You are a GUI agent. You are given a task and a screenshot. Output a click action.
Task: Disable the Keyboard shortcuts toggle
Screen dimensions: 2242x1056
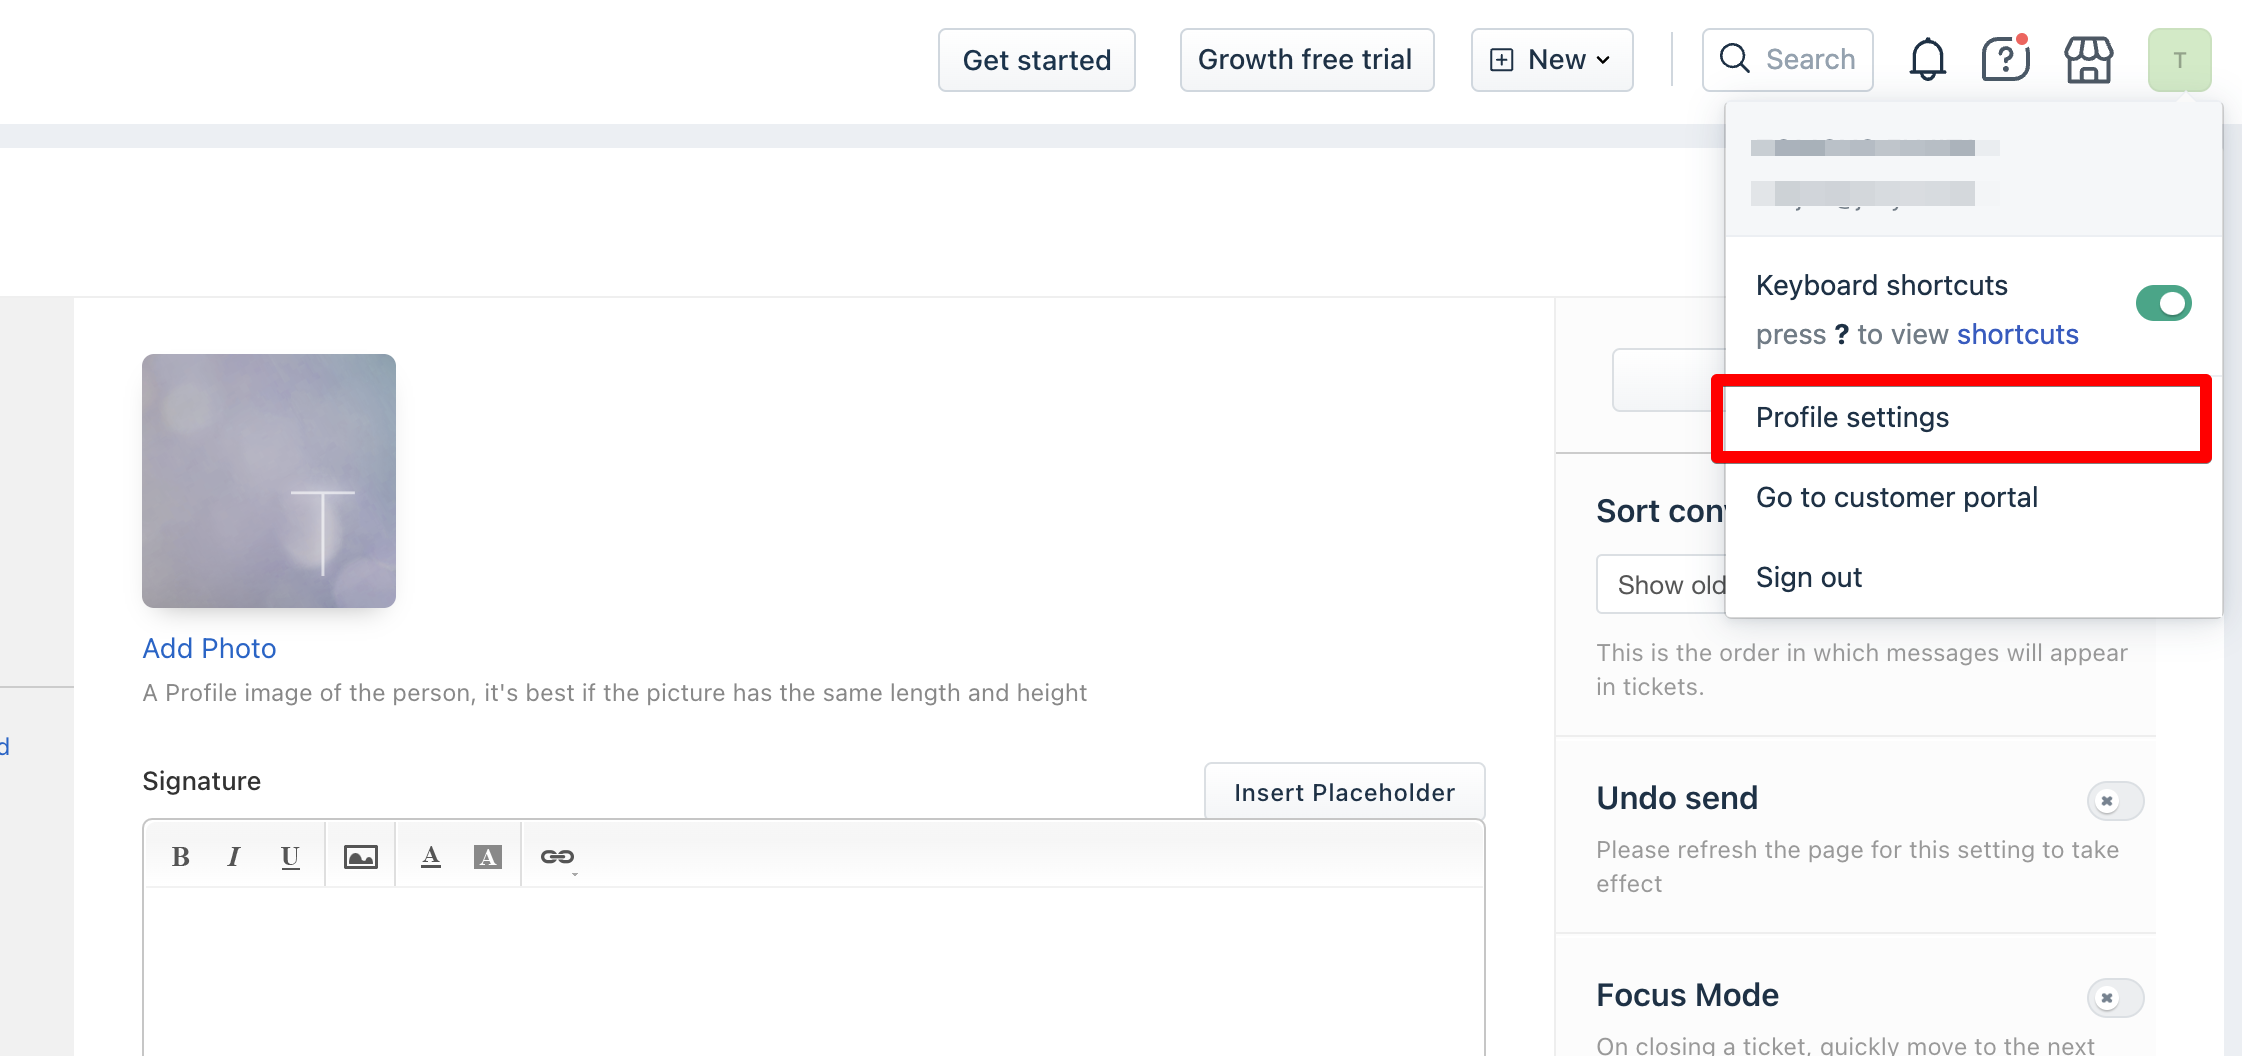[x=2163, y=303]
